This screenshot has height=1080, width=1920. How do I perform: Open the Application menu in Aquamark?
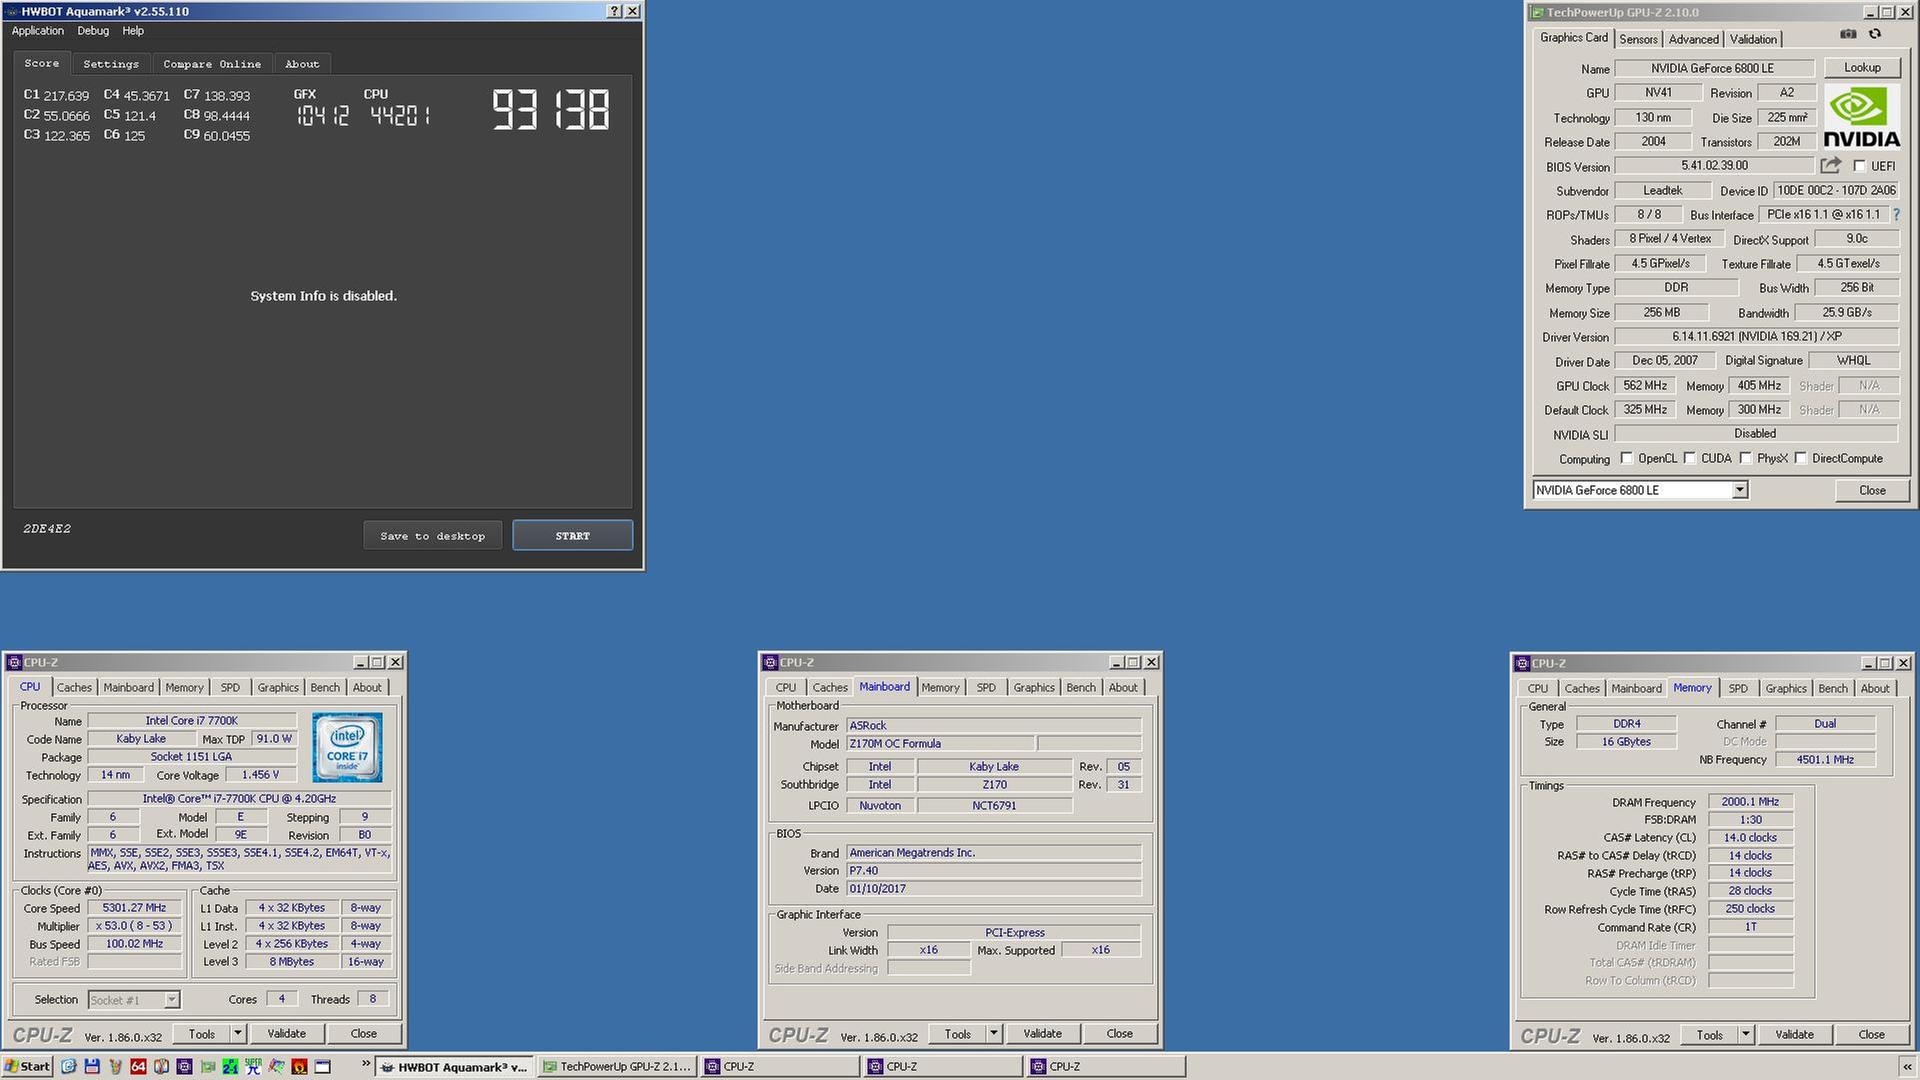point(37,31)
